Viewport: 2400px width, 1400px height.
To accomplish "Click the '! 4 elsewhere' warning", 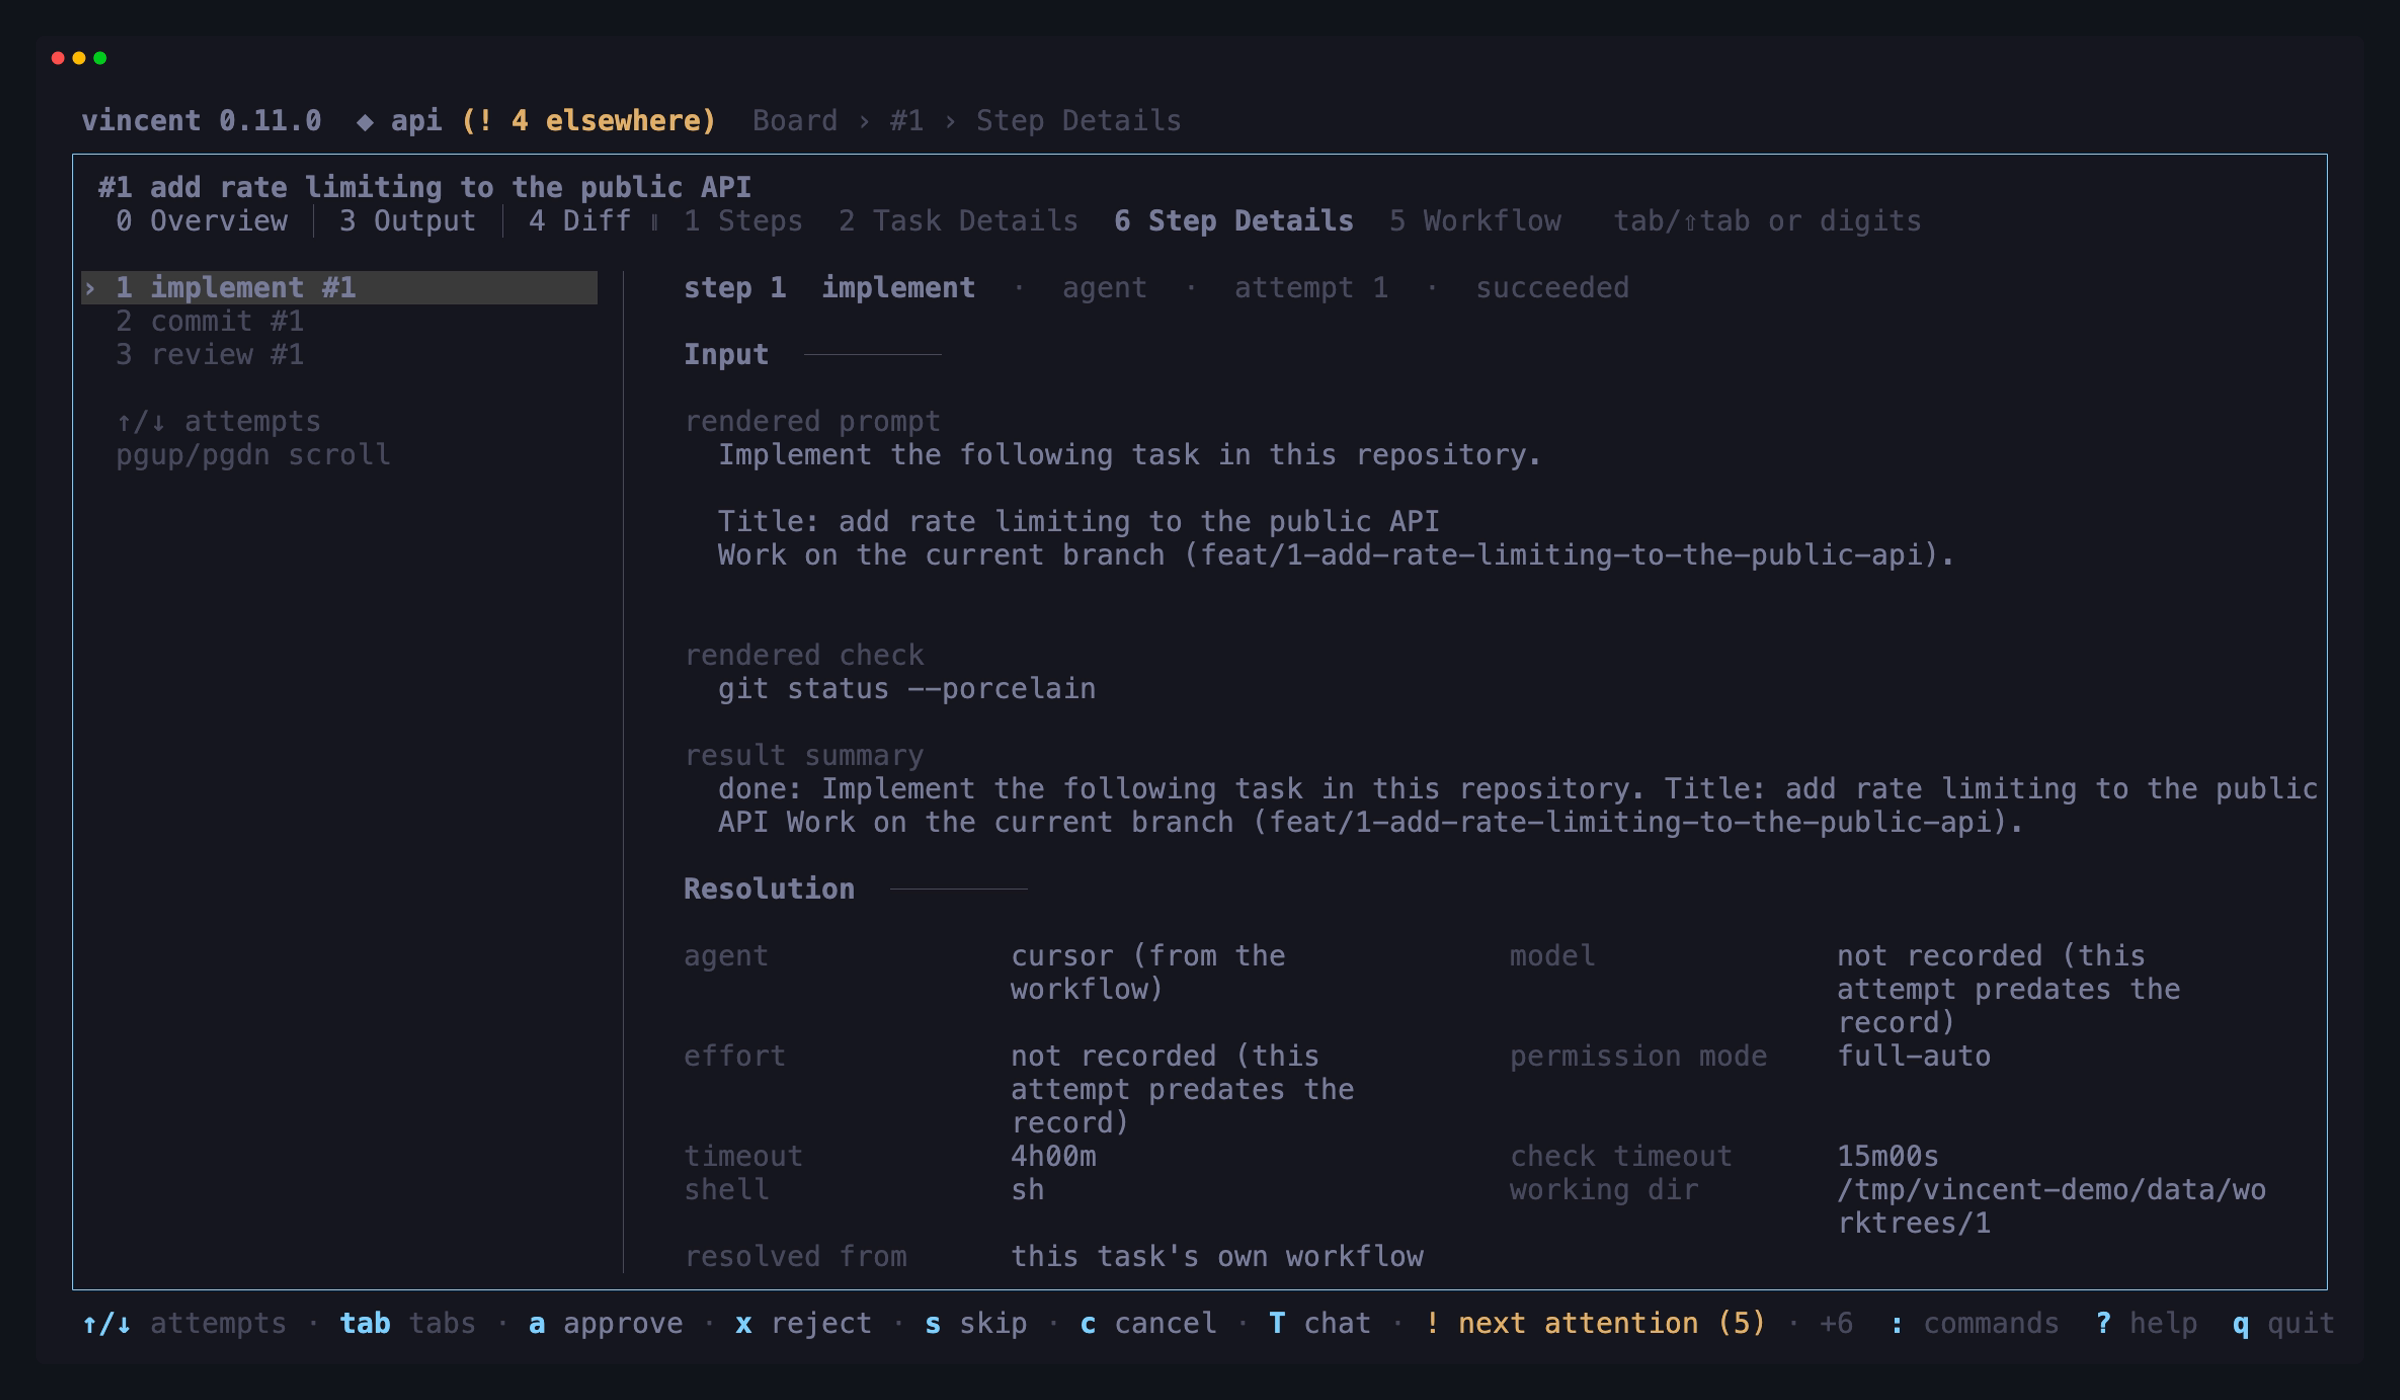I will pos(589,121).
